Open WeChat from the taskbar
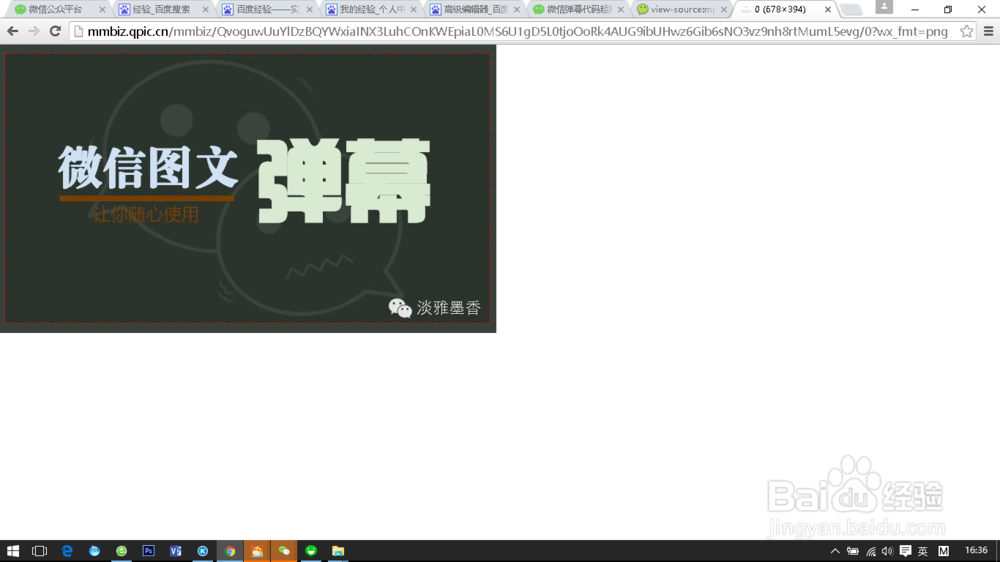 pyautogui.click(x=284, y=551)
